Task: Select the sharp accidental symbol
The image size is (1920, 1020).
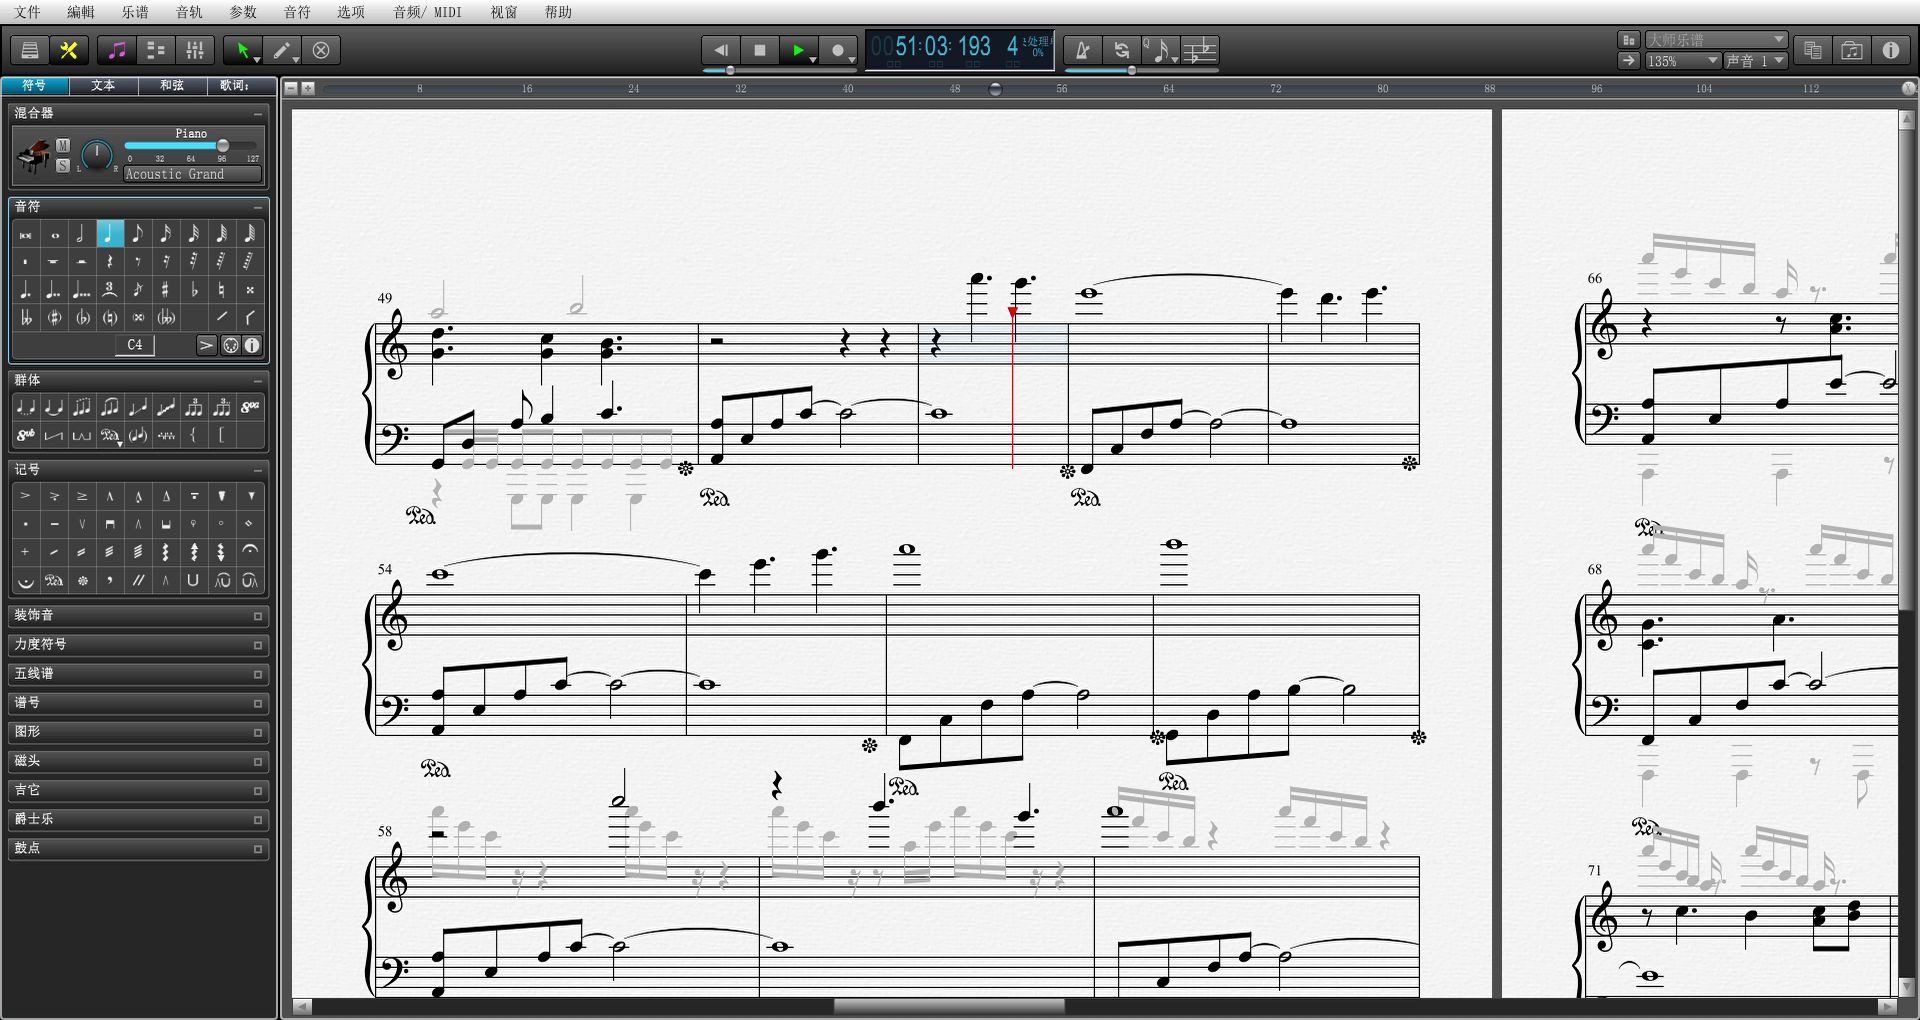Action: point(165,290)
